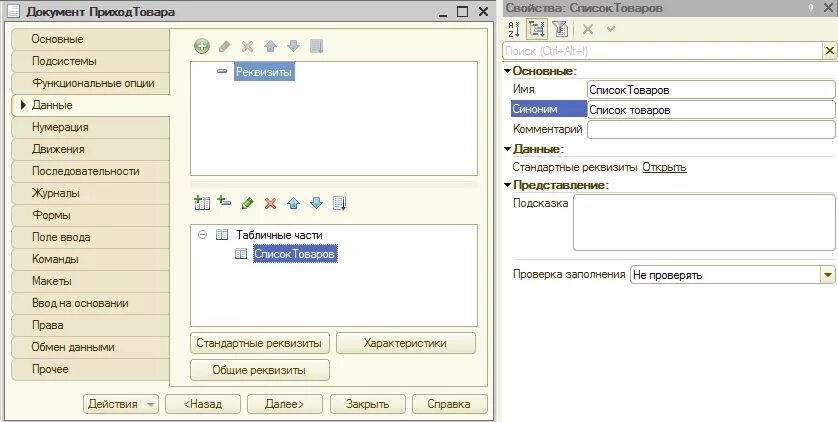Click the properties search box
This screenshot has height=422, width=838.
click(663, 51)
